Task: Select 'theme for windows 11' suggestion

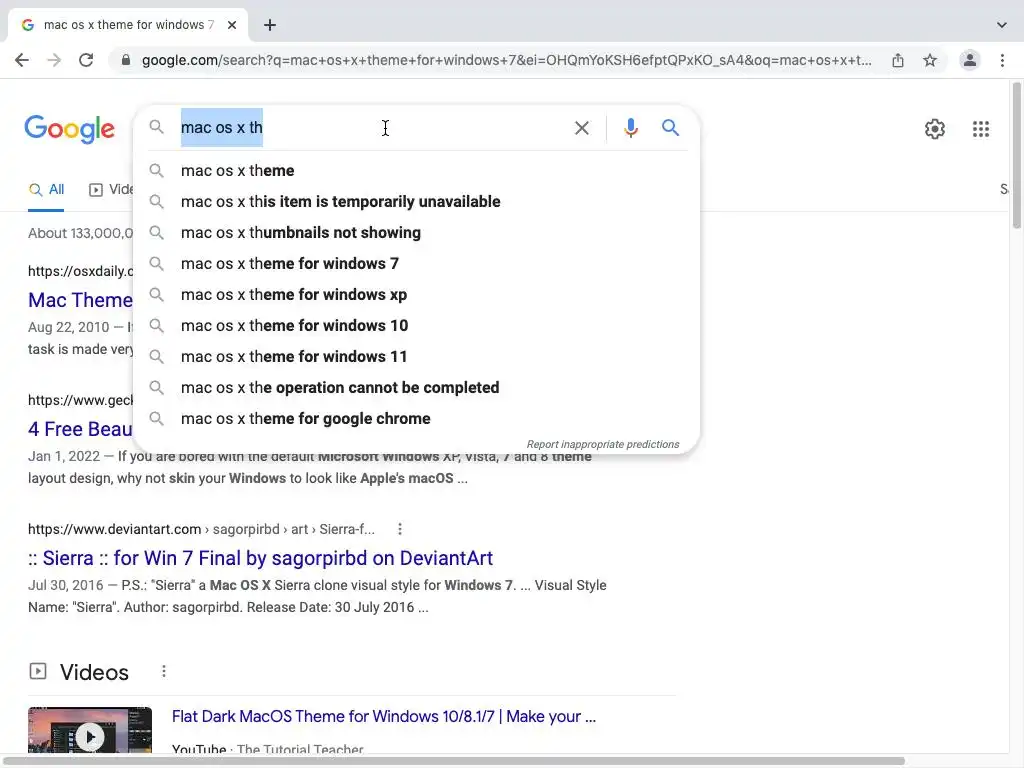Action: pos(417,357)
